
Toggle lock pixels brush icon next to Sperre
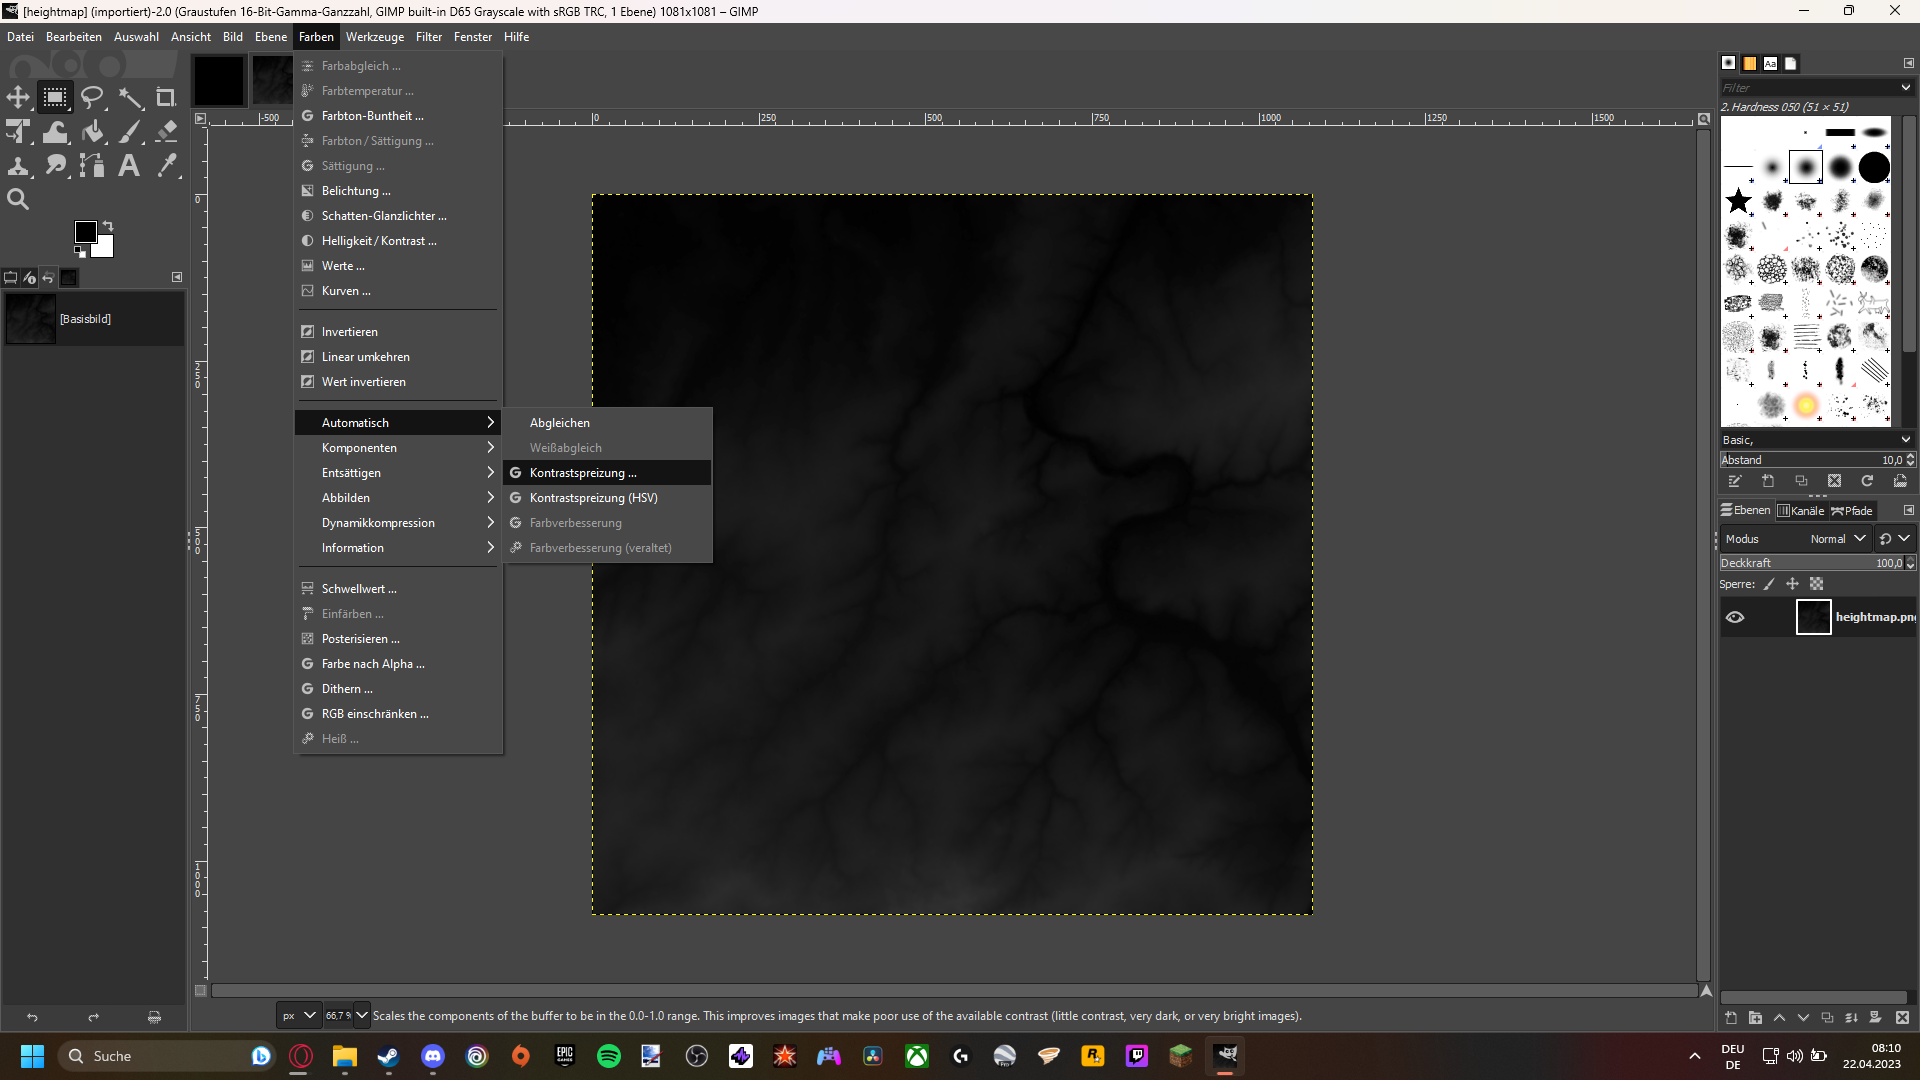(1768, 584)
